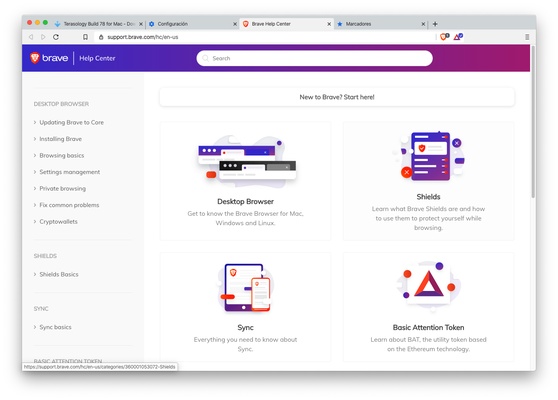Screen dimensions: 558x400
Task: Click the Brave logo in the header
Action: tap(49, 58)
